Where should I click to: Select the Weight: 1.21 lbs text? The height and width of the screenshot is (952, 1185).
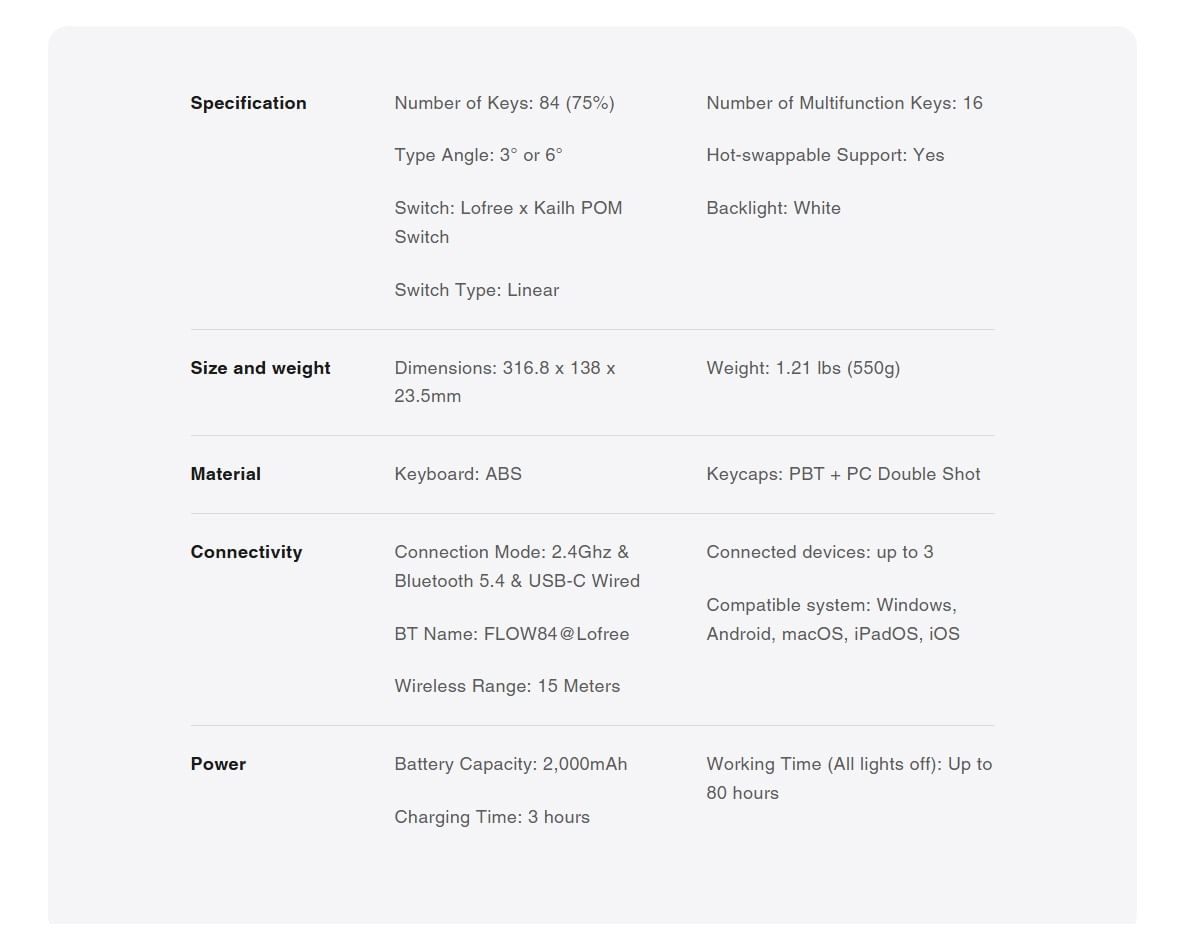coord(803,368)
